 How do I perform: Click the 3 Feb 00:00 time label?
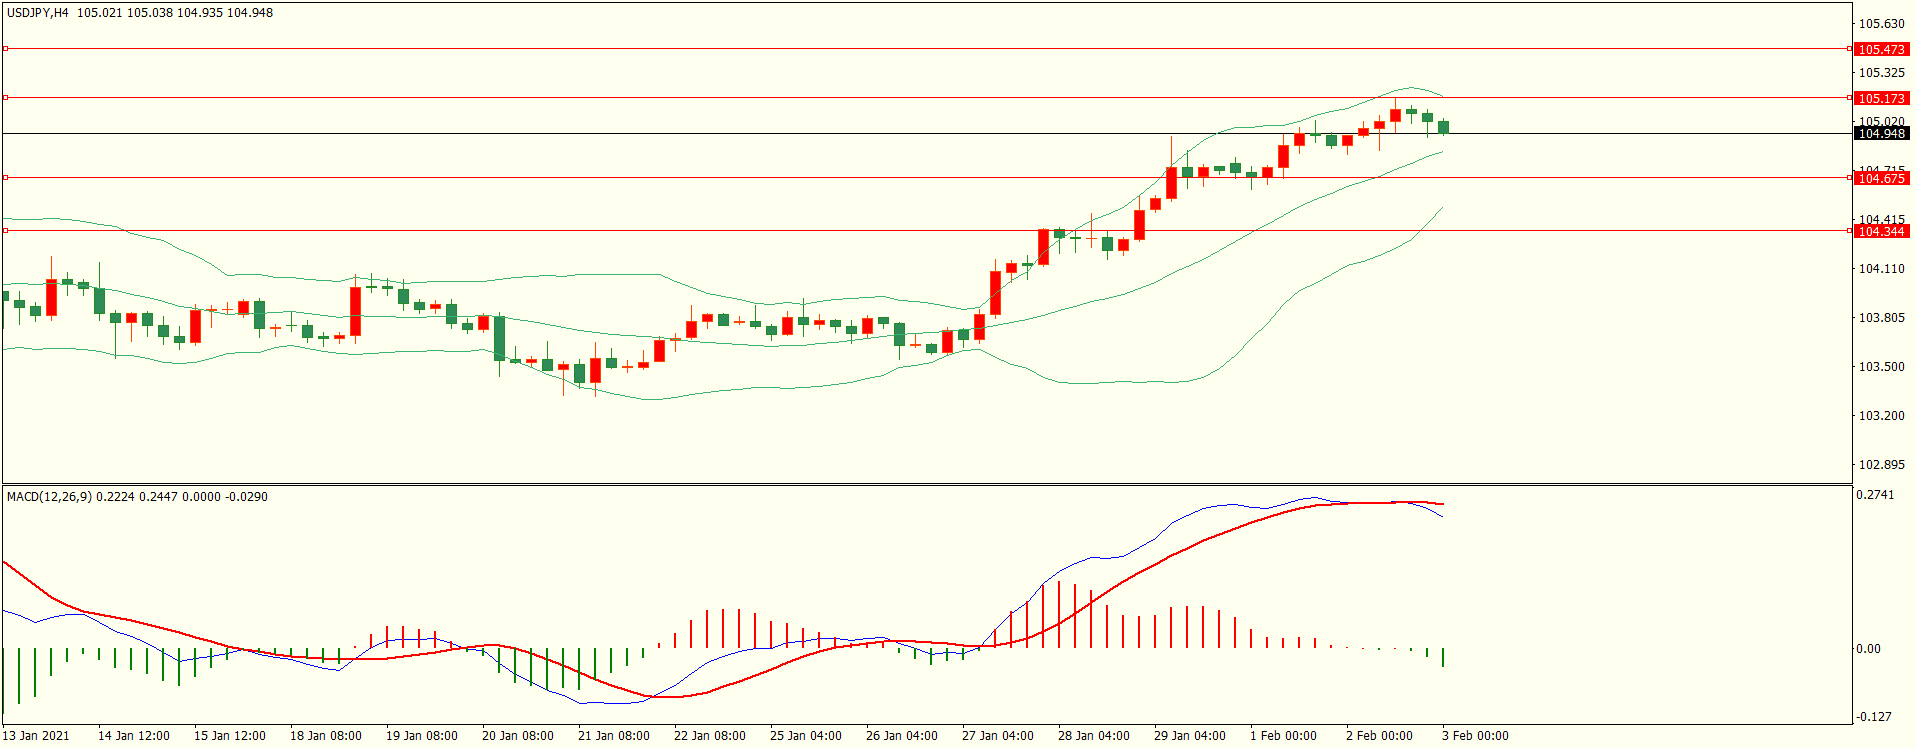(x=1475, y=736)
